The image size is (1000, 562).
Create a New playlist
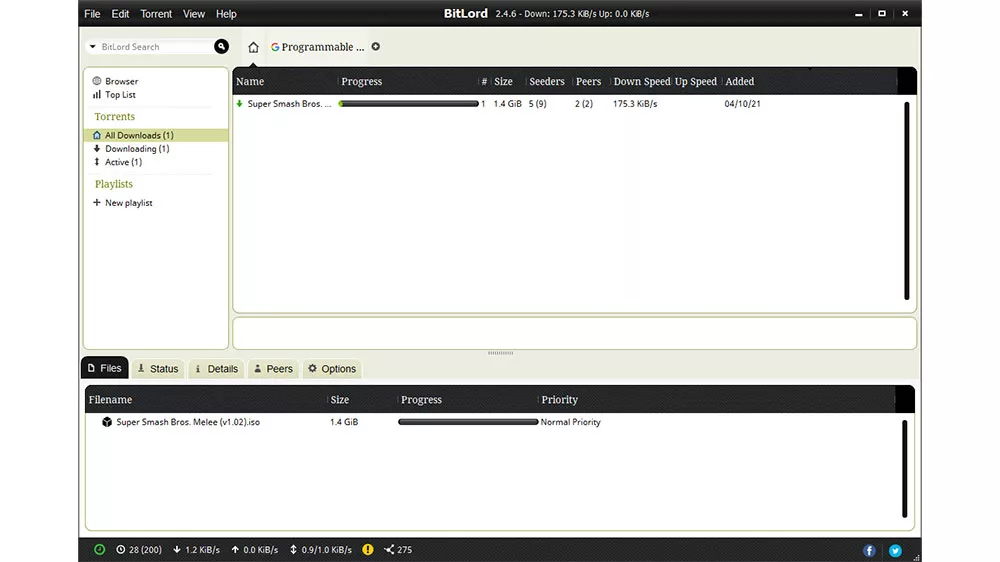[122, 203]
